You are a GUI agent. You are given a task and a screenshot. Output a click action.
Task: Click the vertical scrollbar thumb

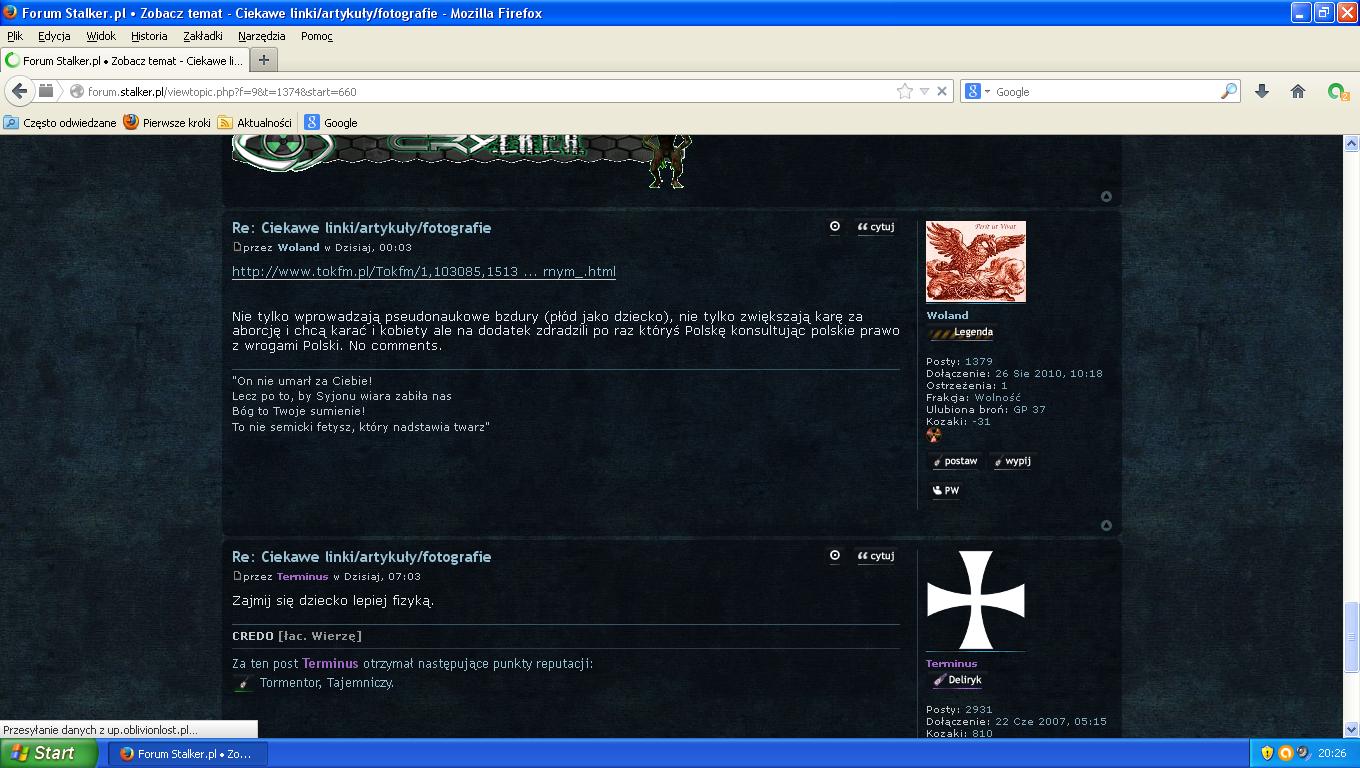click(x=1351, y=638)
